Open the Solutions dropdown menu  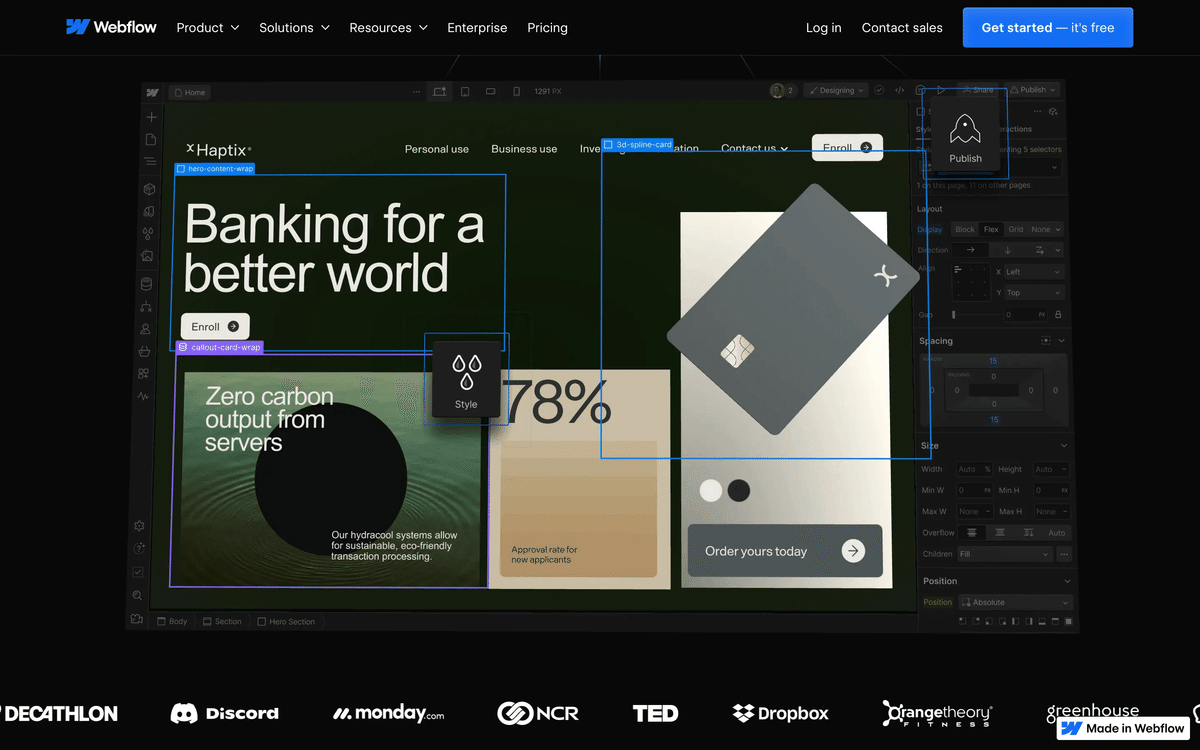(x=295, y=28)
